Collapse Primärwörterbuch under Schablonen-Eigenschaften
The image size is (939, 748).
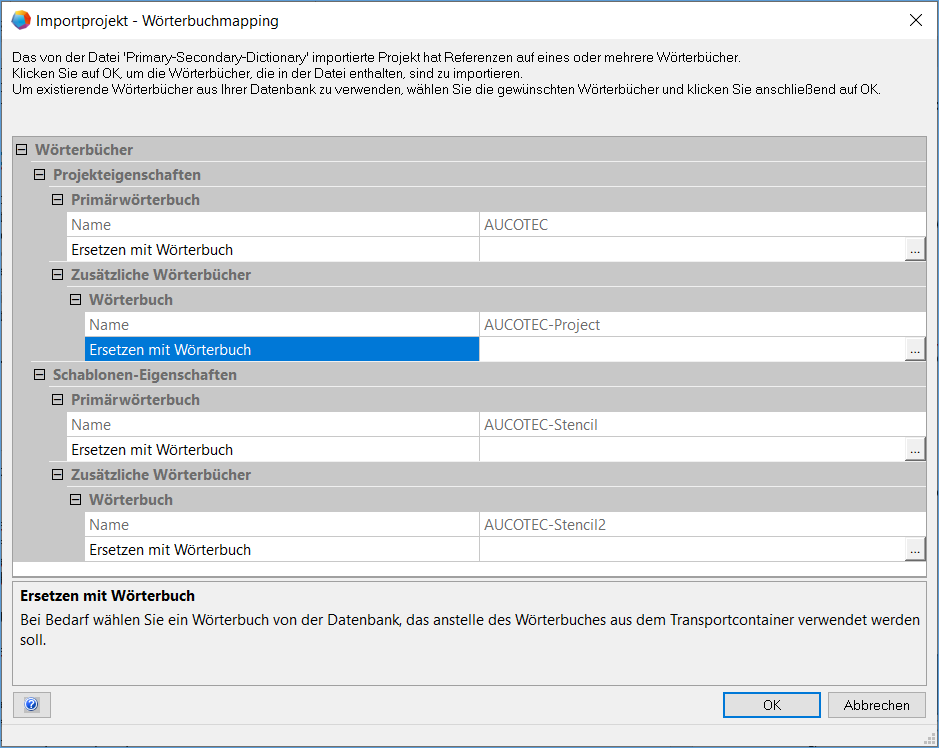pyautogui.click(x=58, y=400)
